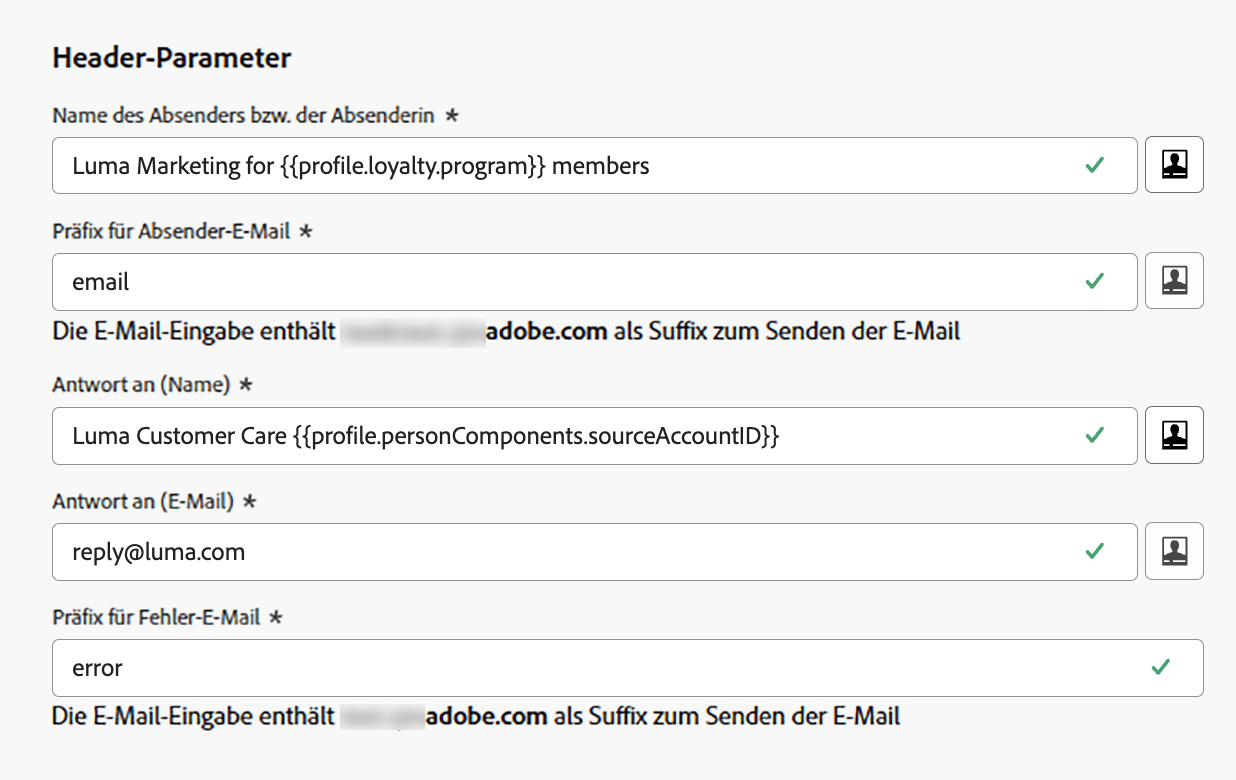Click the validation checkmark in the sender email prefix field
Image resolution: width=1236 pixels, height=780 pixels.
point(1095,281)
